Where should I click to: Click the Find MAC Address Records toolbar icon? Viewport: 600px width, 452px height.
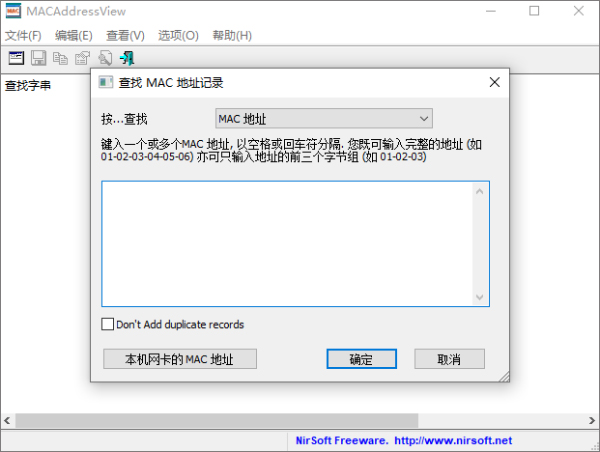(x=16, y=58)
